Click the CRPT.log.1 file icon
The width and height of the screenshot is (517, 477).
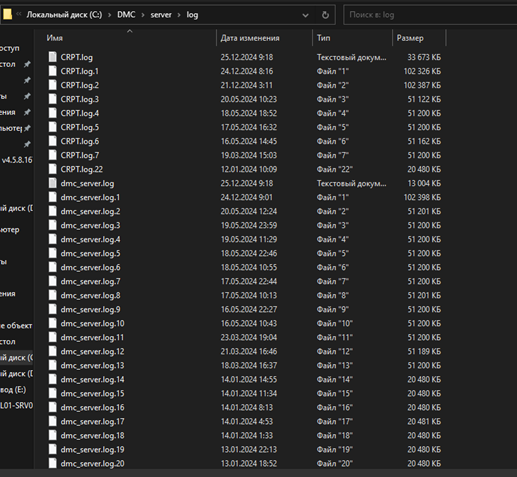52,71
